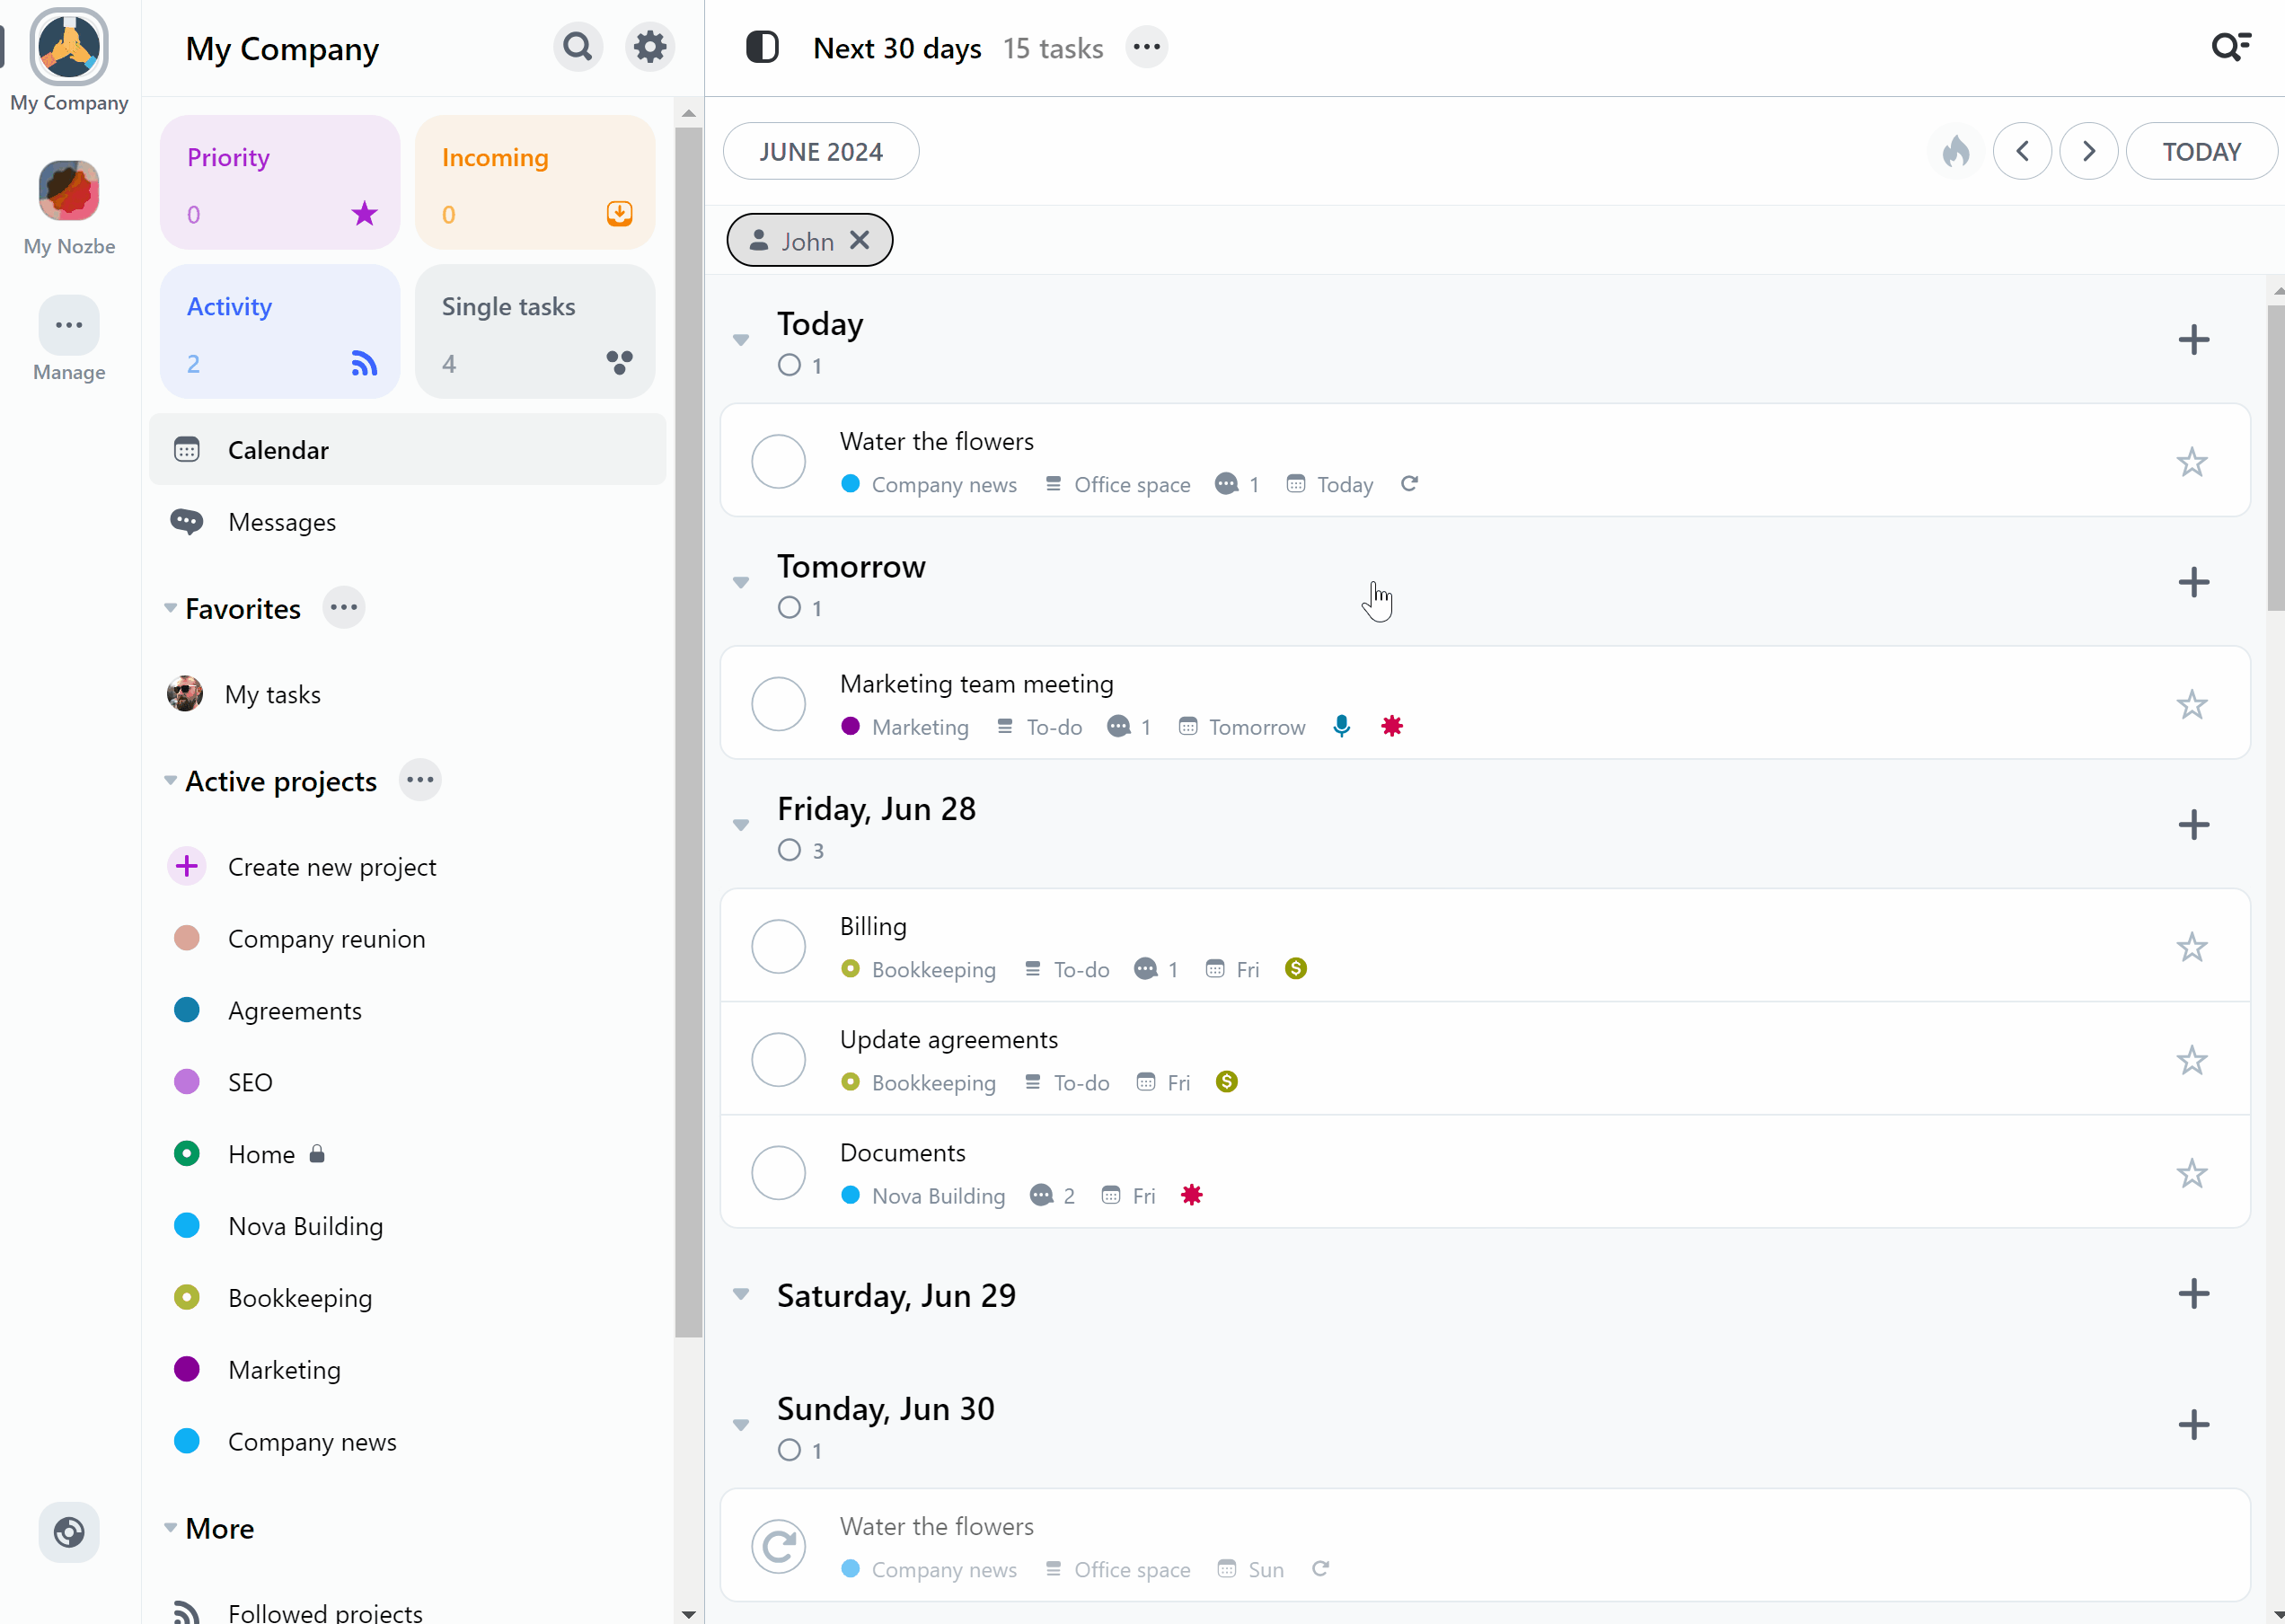Collapse the Active projects list
This screenshot has width=2285, height=1624.
pos(170,780)
